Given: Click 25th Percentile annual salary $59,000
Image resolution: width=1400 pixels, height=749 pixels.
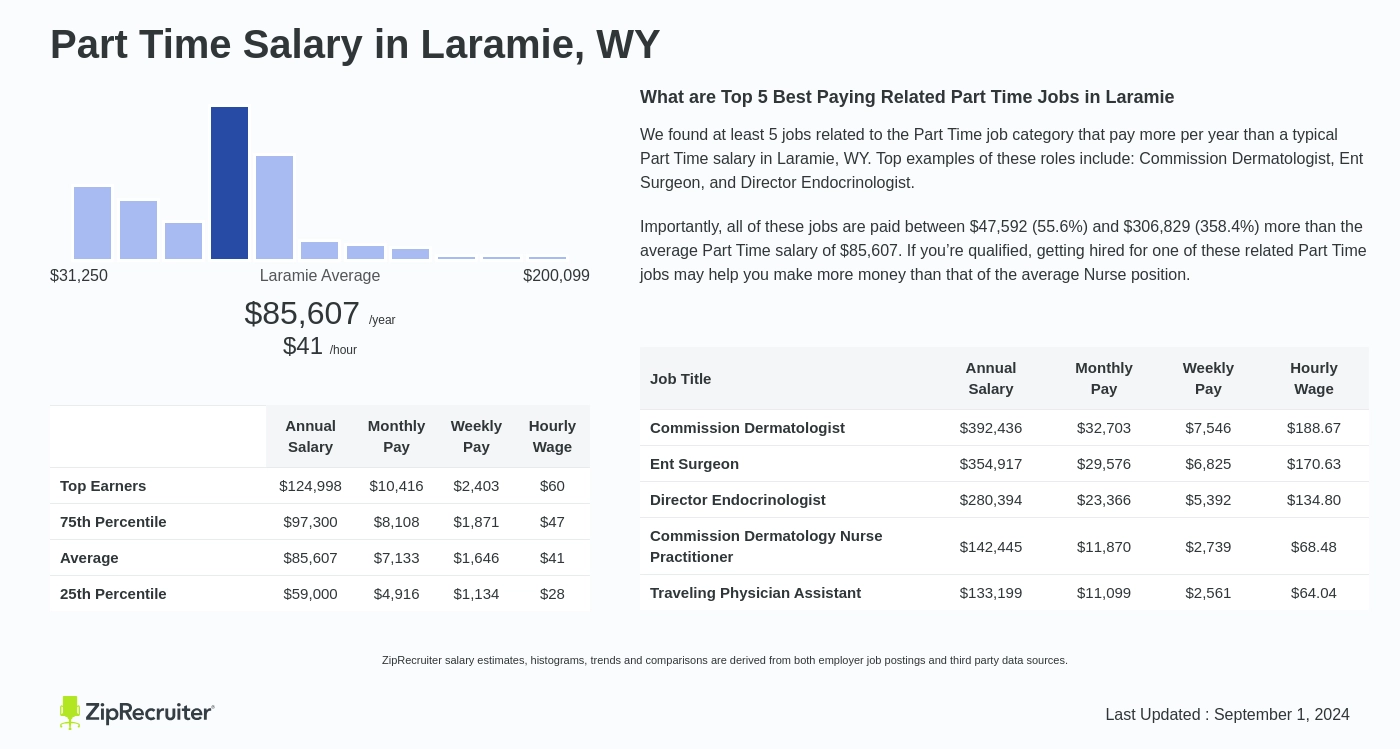Looking at the screenshot, I should click(310, 593).
